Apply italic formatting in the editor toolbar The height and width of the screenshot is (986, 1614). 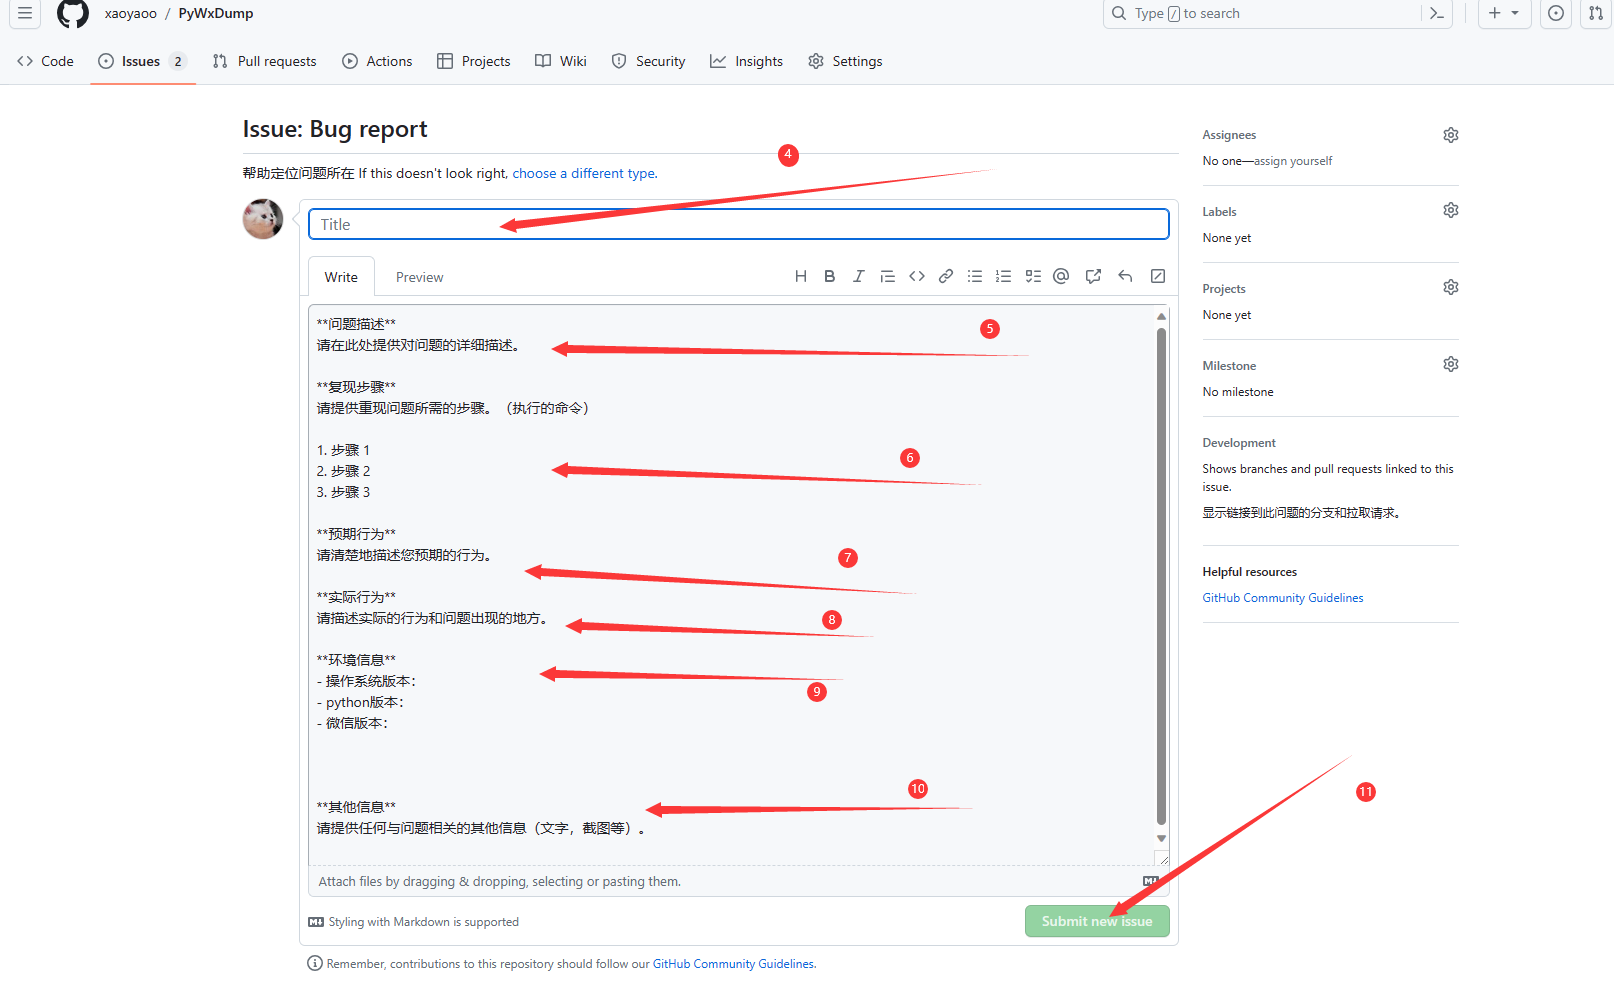(858, 277)
